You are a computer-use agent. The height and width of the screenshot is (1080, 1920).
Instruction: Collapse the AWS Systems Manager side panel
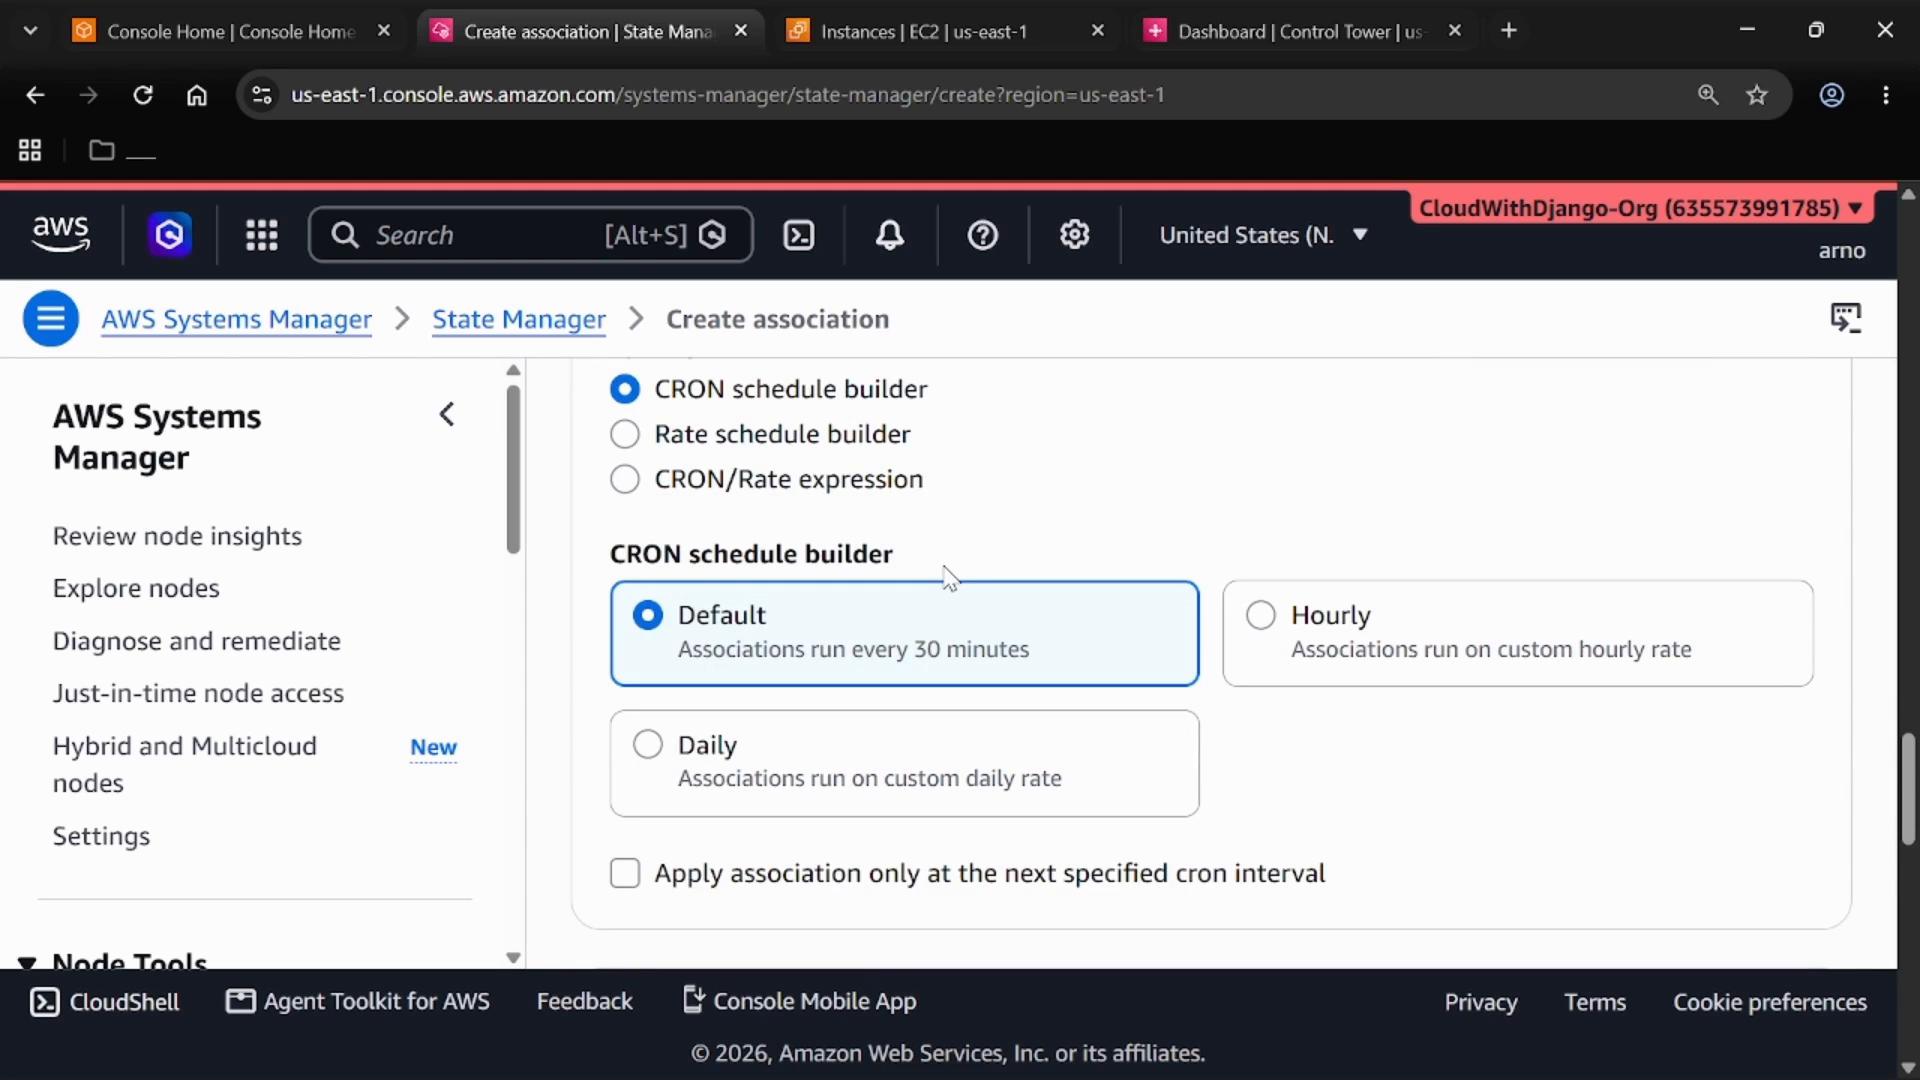[447, 414]
